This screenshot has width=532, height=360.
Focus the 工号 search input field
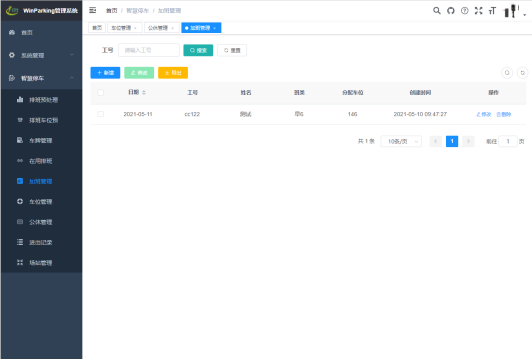[149, 50]
